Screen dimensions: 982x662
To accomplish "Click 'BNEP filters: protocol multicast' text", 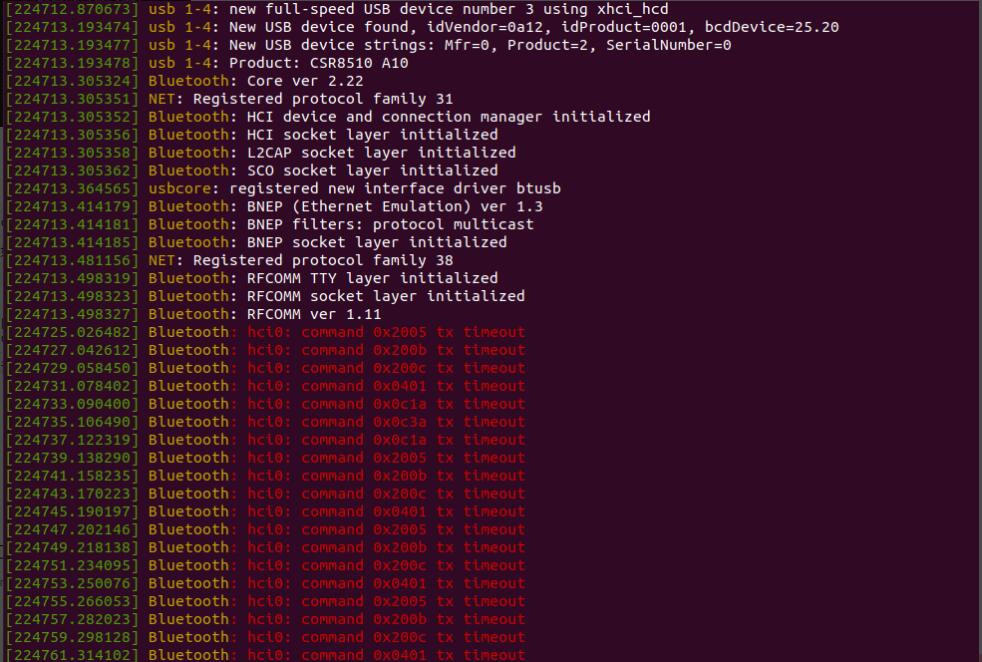I will (x=390, y=224).
